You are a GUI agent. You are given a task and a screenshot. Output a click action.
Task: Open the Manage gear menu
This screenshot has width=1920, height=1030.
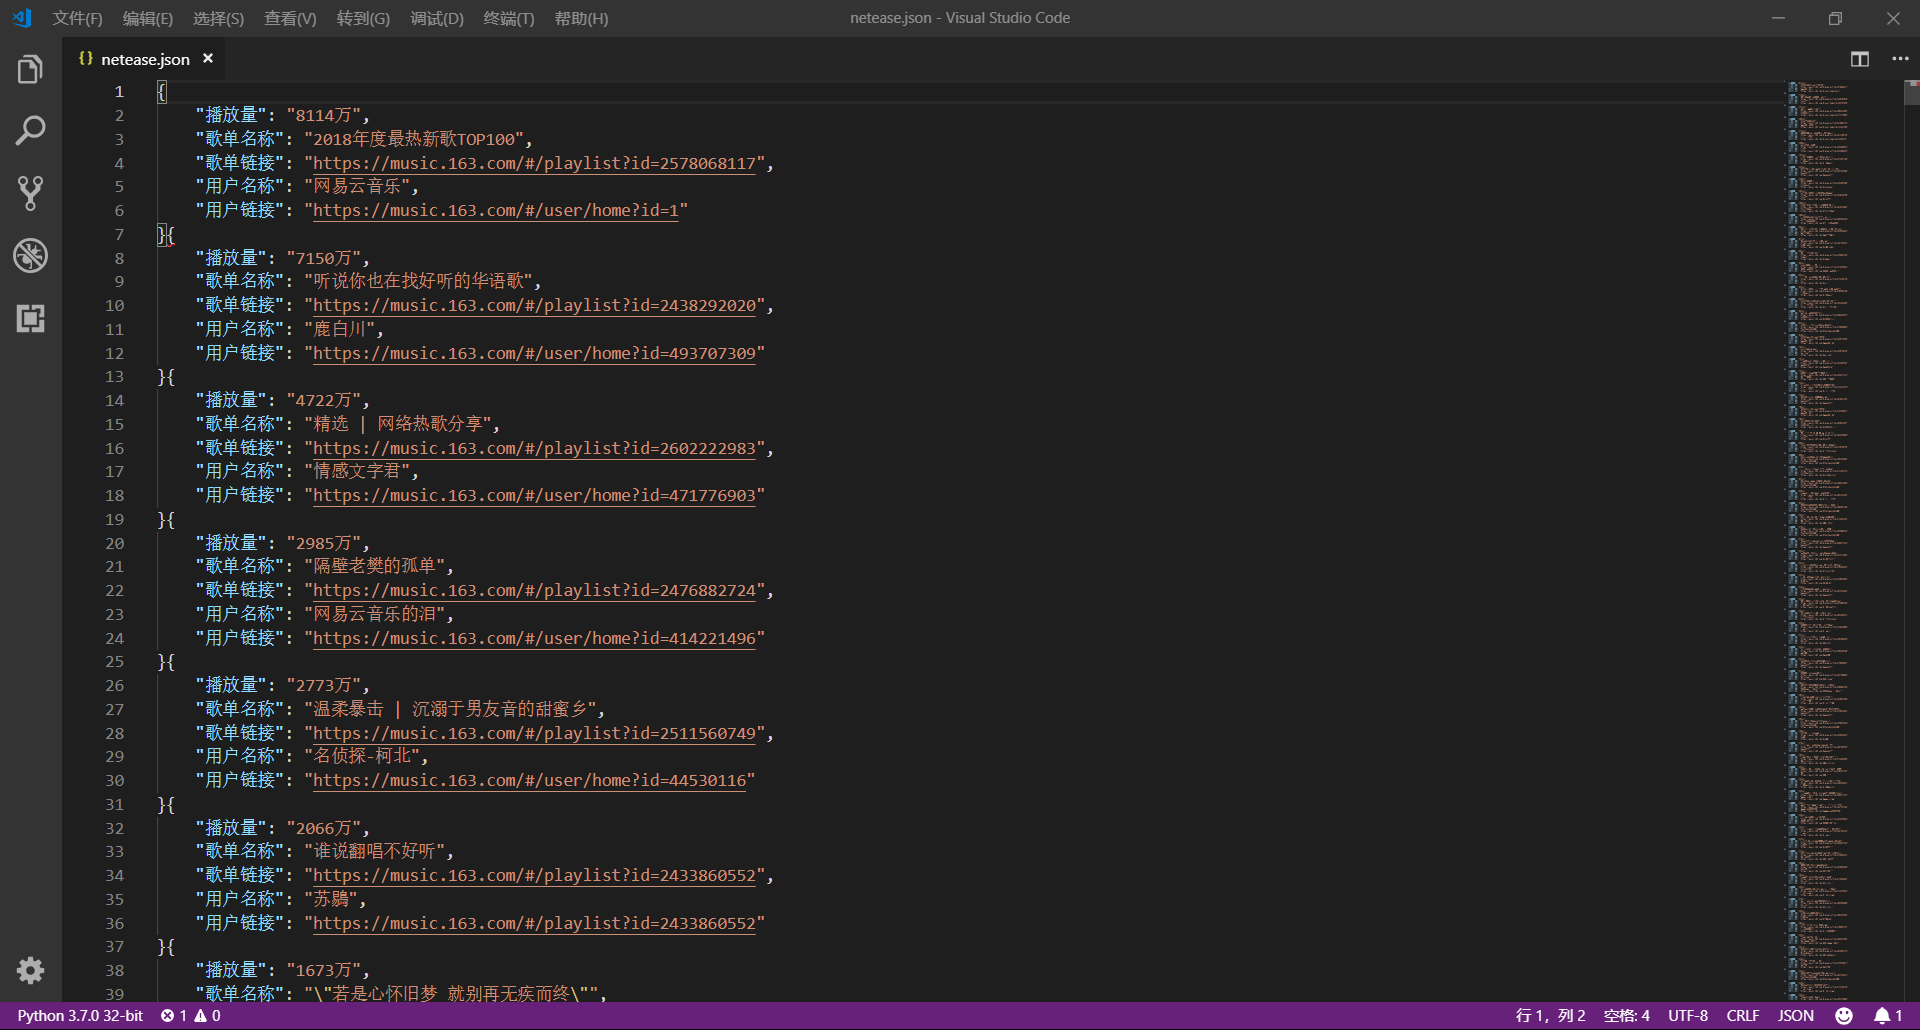click(x=30, y=970)
